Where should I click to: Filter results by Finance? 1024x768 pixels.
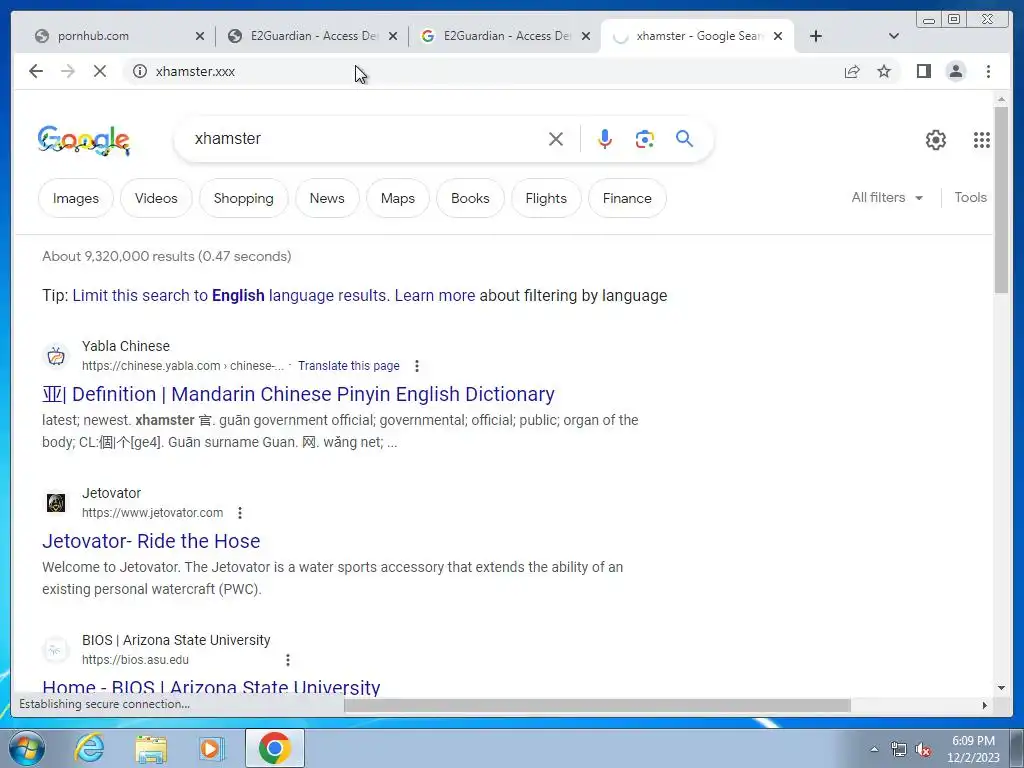(x=627, y=198)
